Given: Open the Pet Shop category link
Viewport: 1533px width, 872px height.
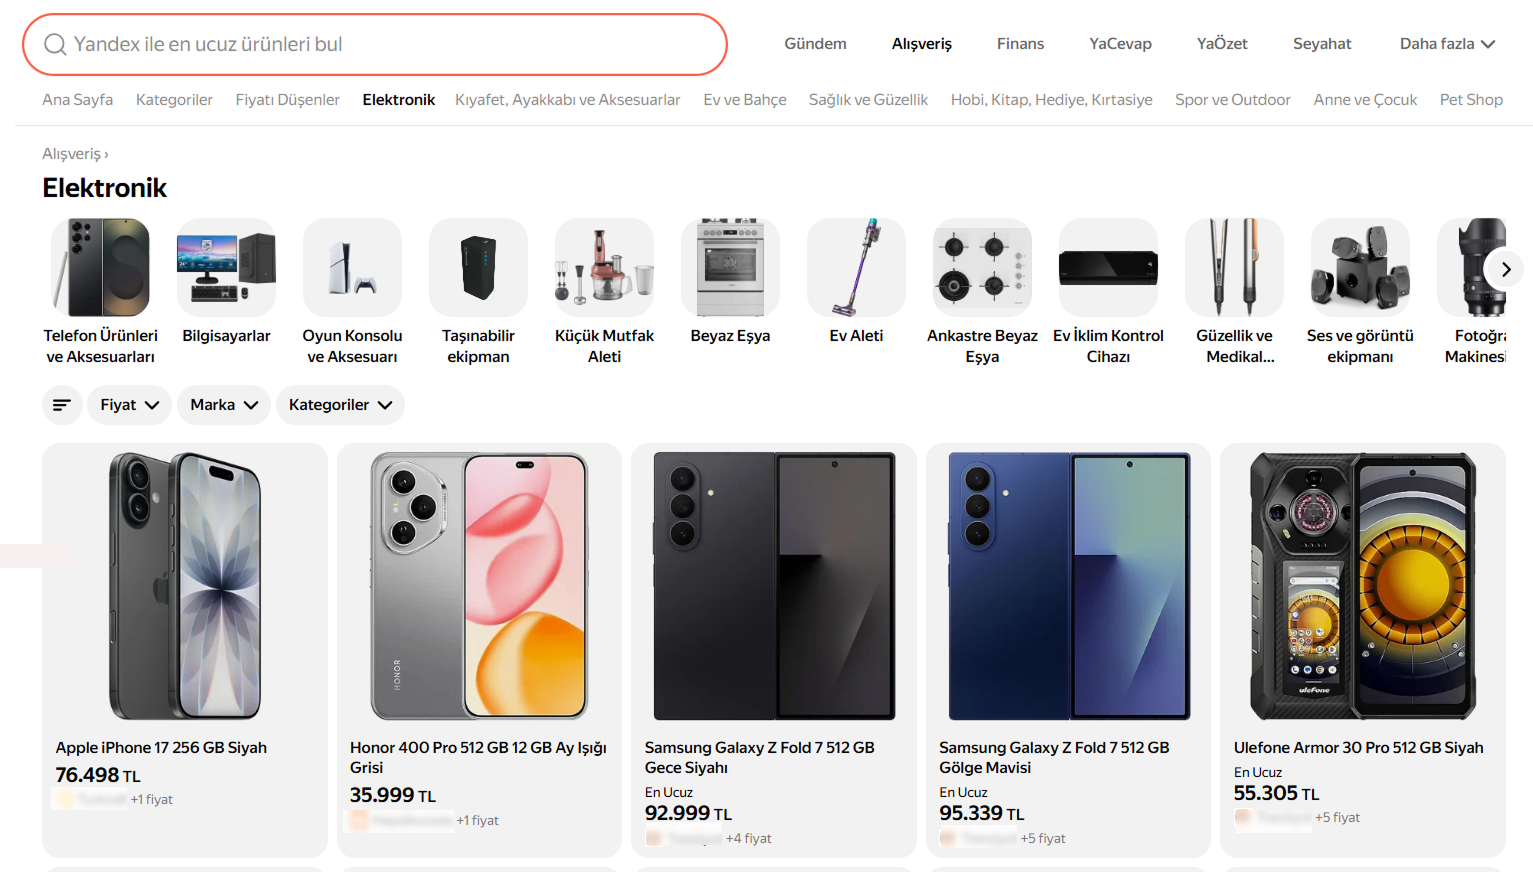Looking at the screenshot, I should (1471, 100).
